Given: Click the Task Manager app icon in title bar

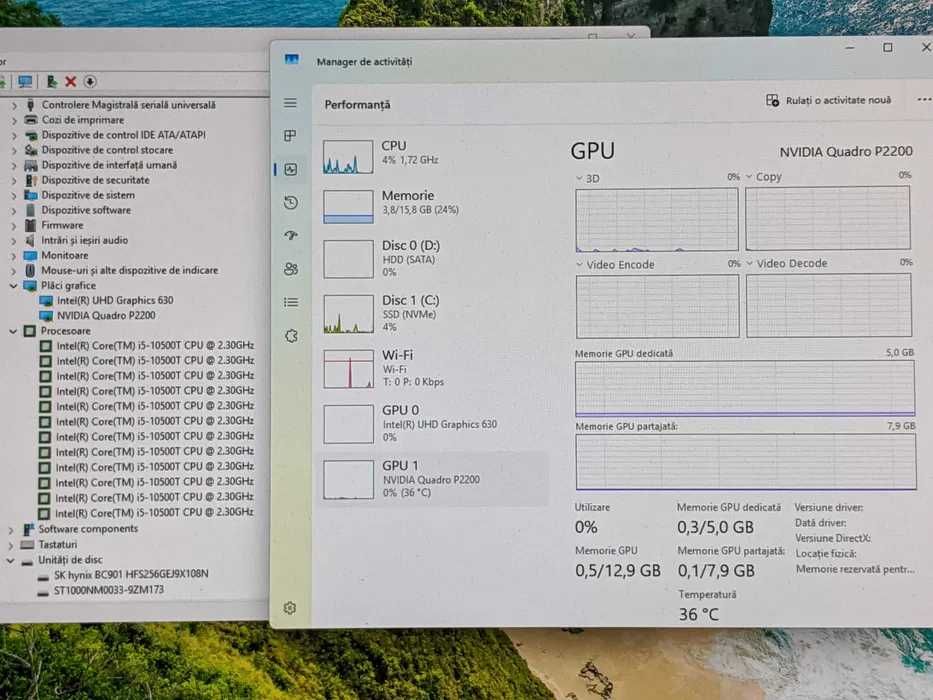Looking at the screenshot, I should click(292, 59).
